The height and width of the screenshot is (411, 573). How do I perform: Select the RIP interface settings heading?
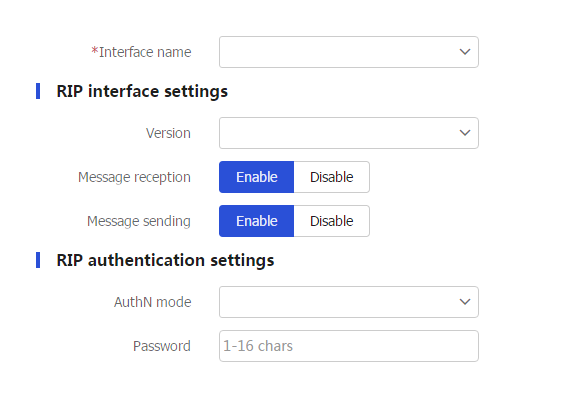tap(142, 91)
